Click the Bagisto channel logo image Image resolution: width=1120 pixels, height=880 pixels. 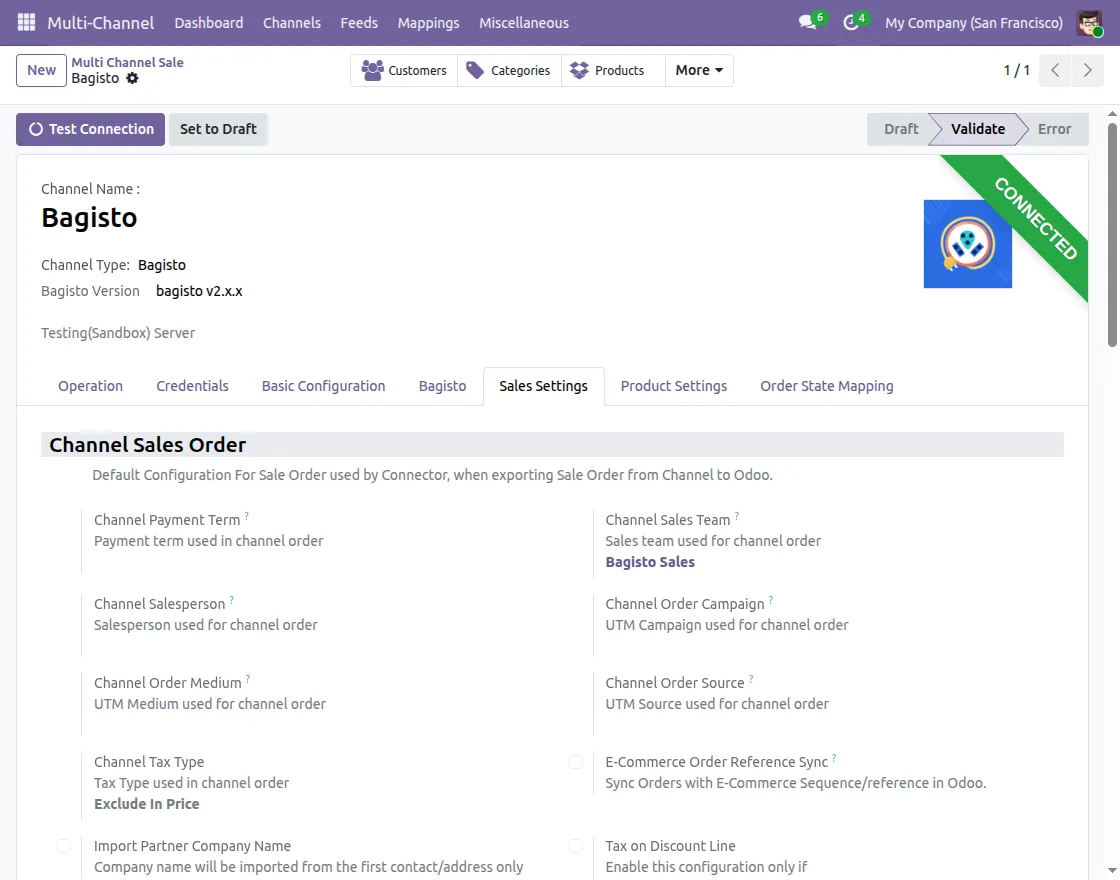(967, 244)
